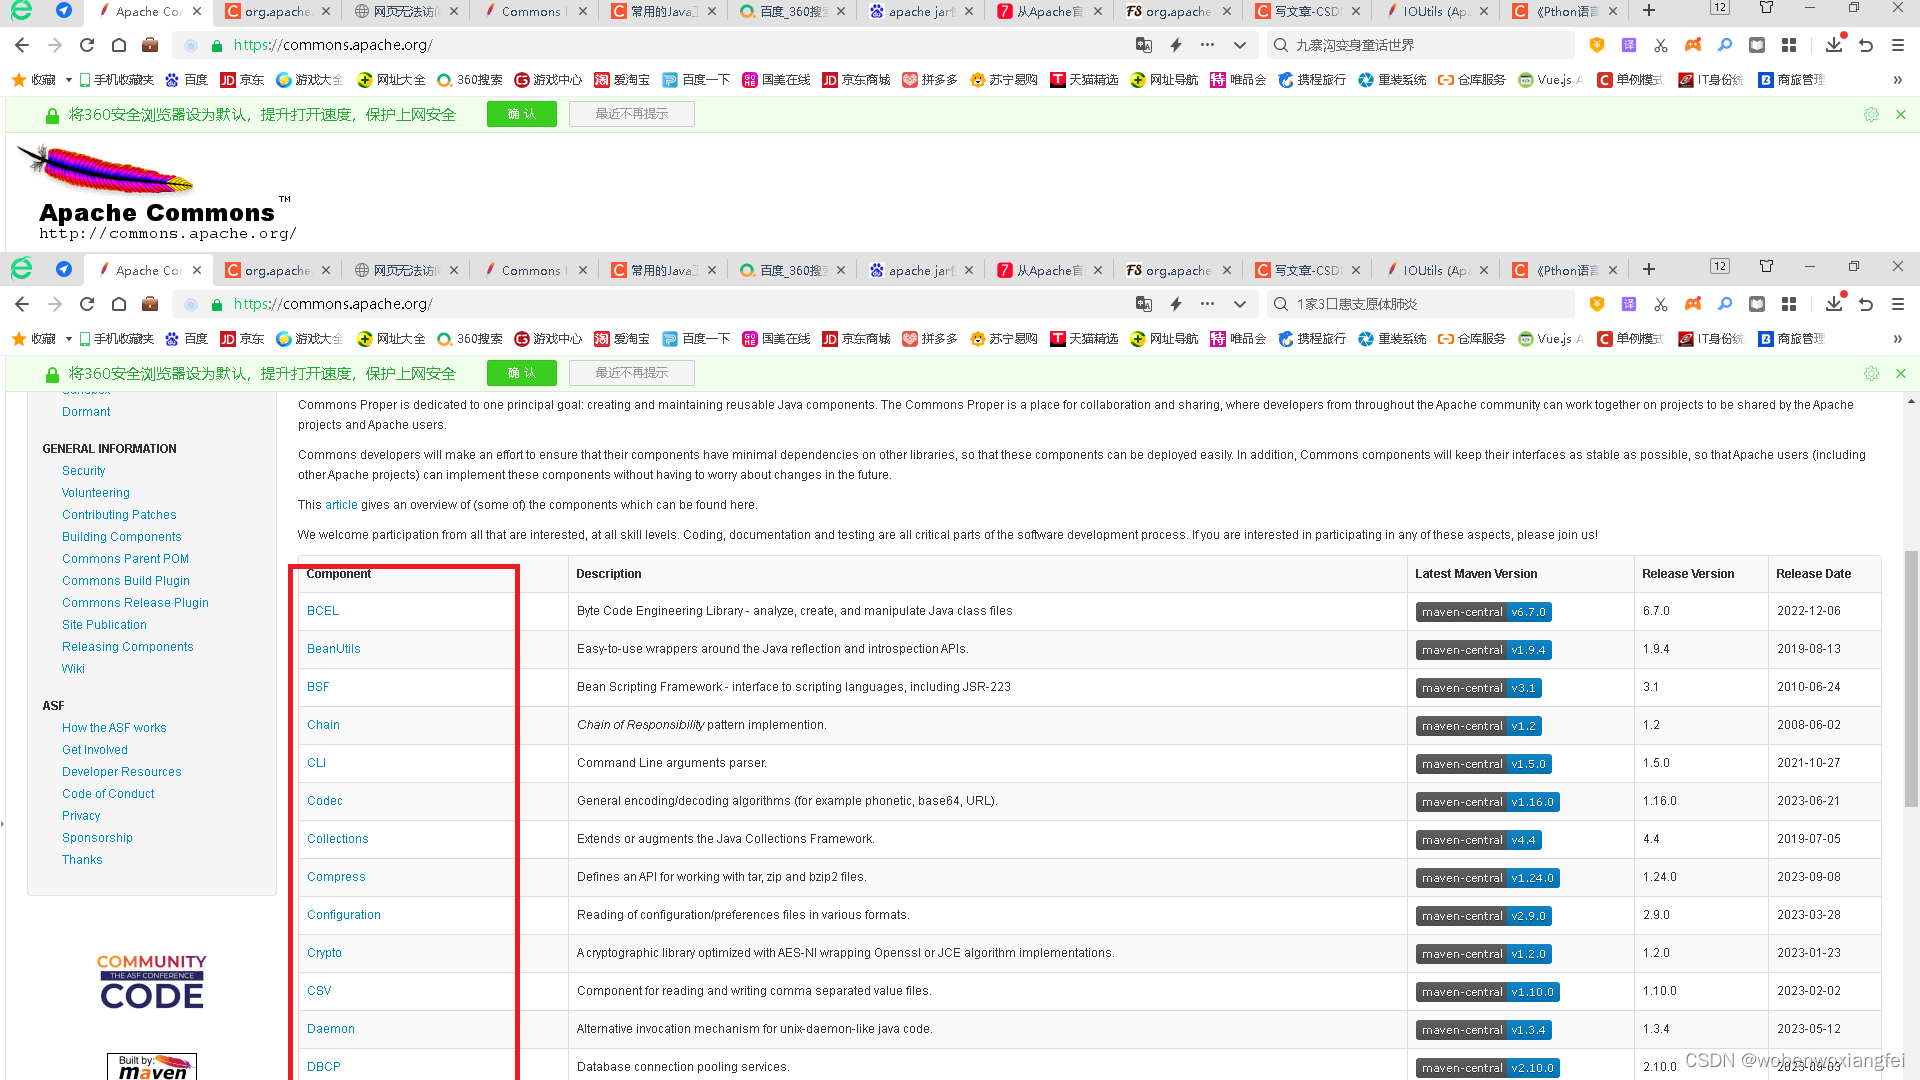Expand the address bar chevron left of the '1家3口患支原体肺炎' box

click(x=1240, y=304)
